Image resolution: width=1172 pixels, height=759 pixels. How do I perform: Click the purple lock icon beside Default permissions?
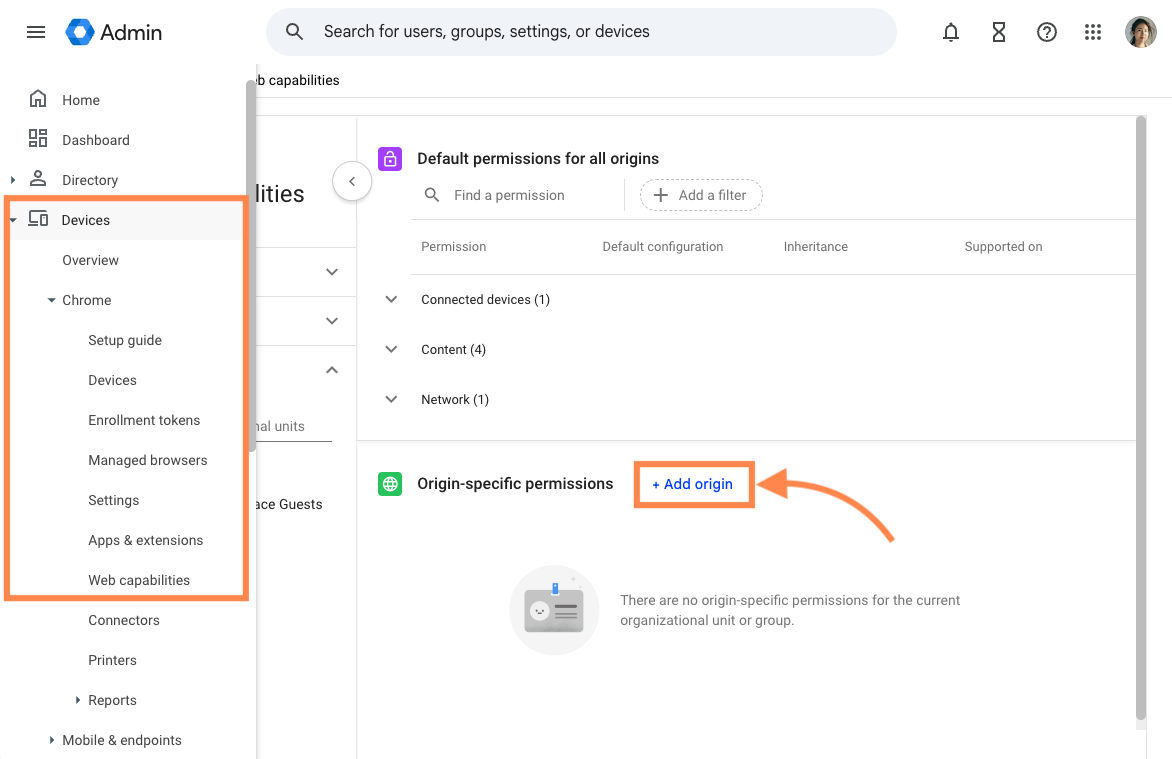(389, 158)
